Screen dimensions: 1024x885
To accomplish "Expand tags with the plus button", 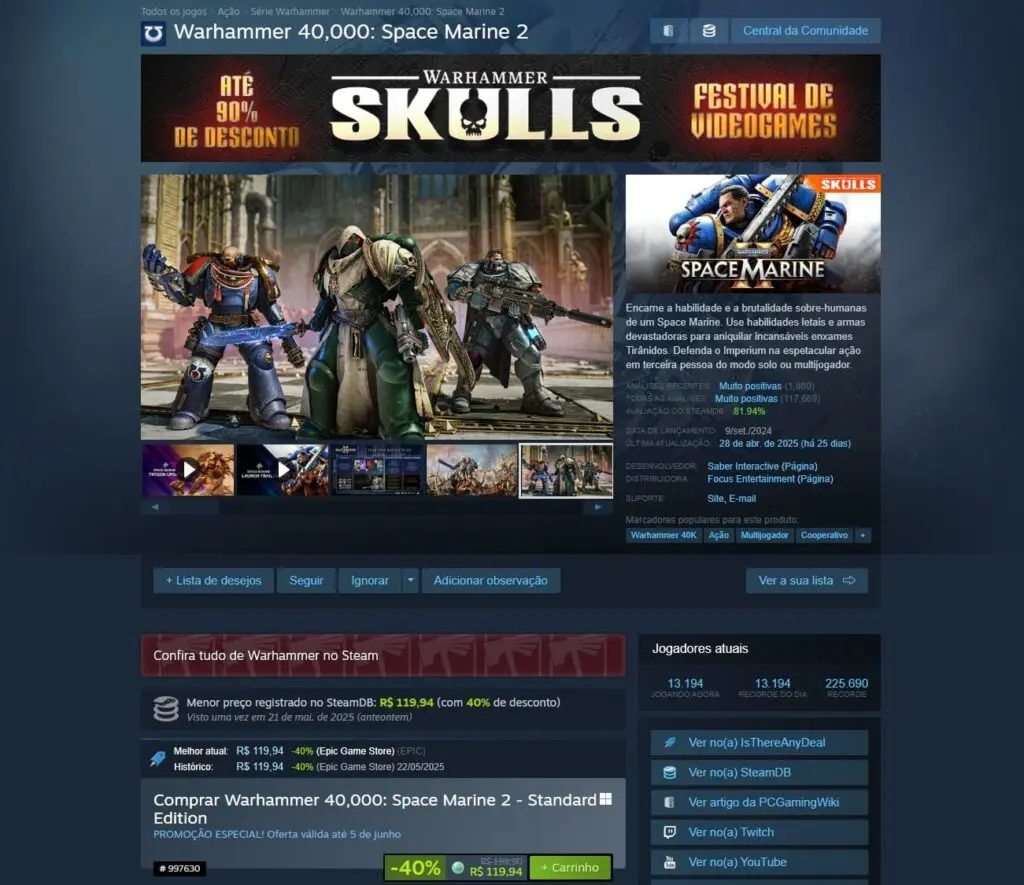I will pos(863,535).
